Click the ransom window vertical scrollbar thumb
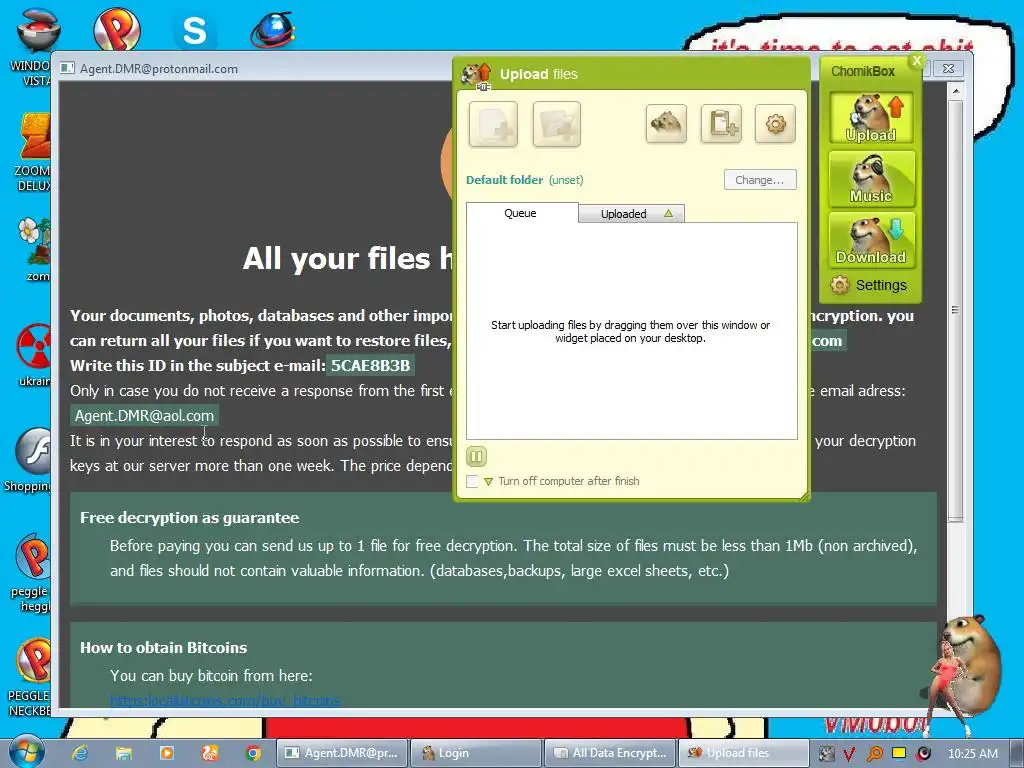 coord(955,310)
